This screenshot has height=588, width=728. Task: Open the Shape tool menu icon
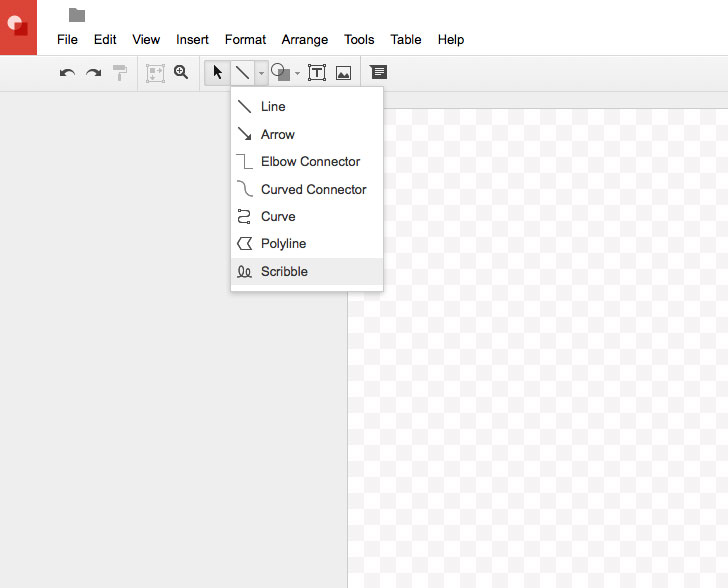tap(281, 73)
